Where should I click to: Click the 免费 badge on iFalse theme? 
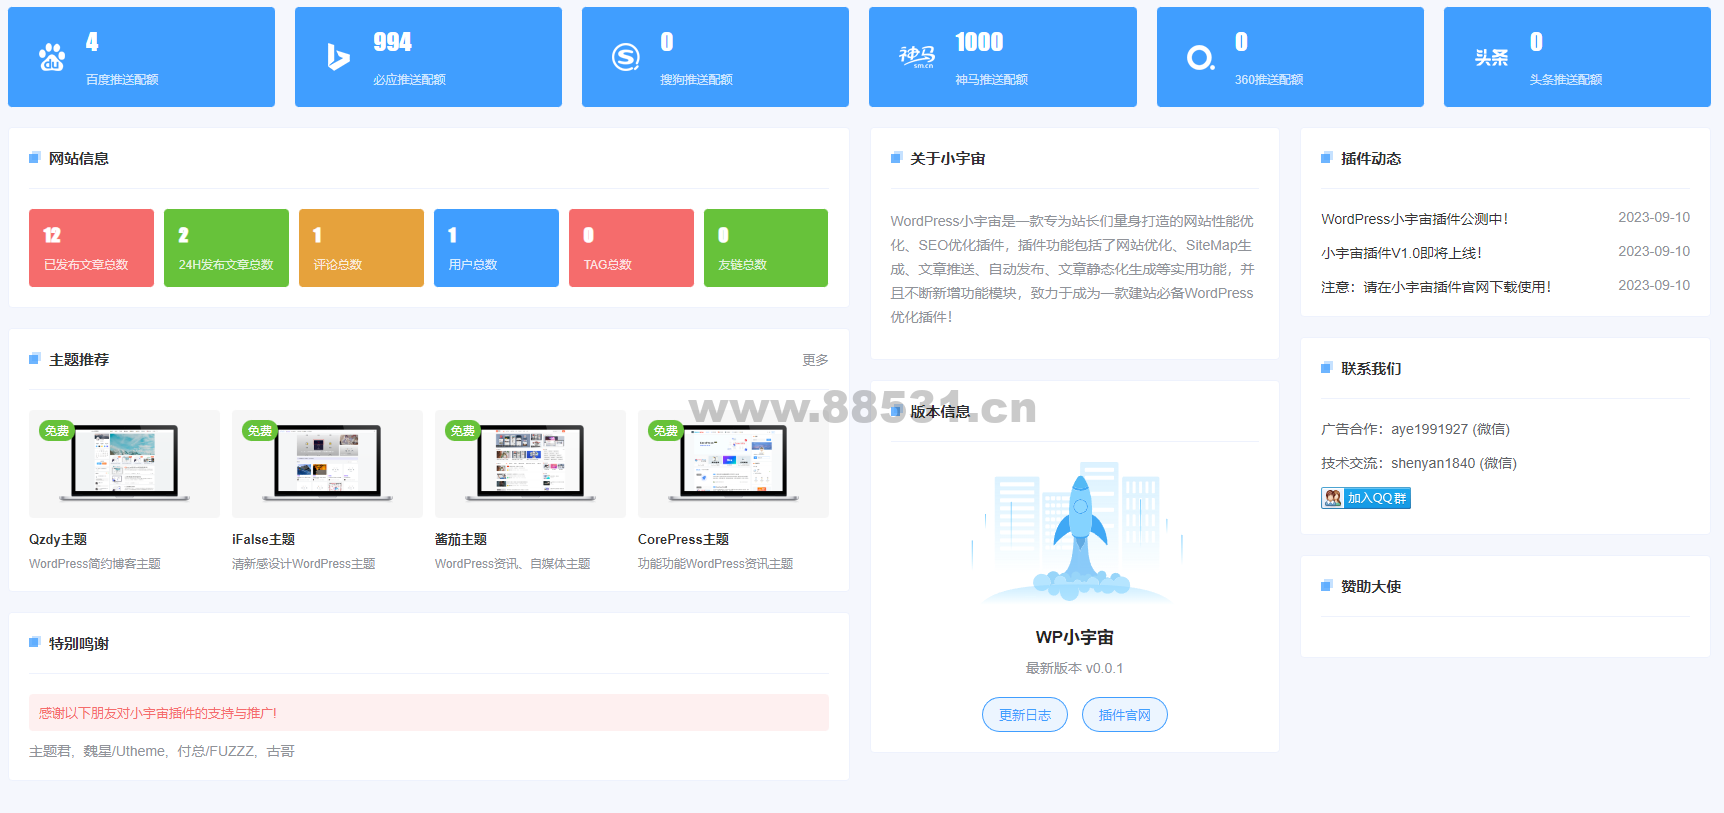tap(260, 431)
